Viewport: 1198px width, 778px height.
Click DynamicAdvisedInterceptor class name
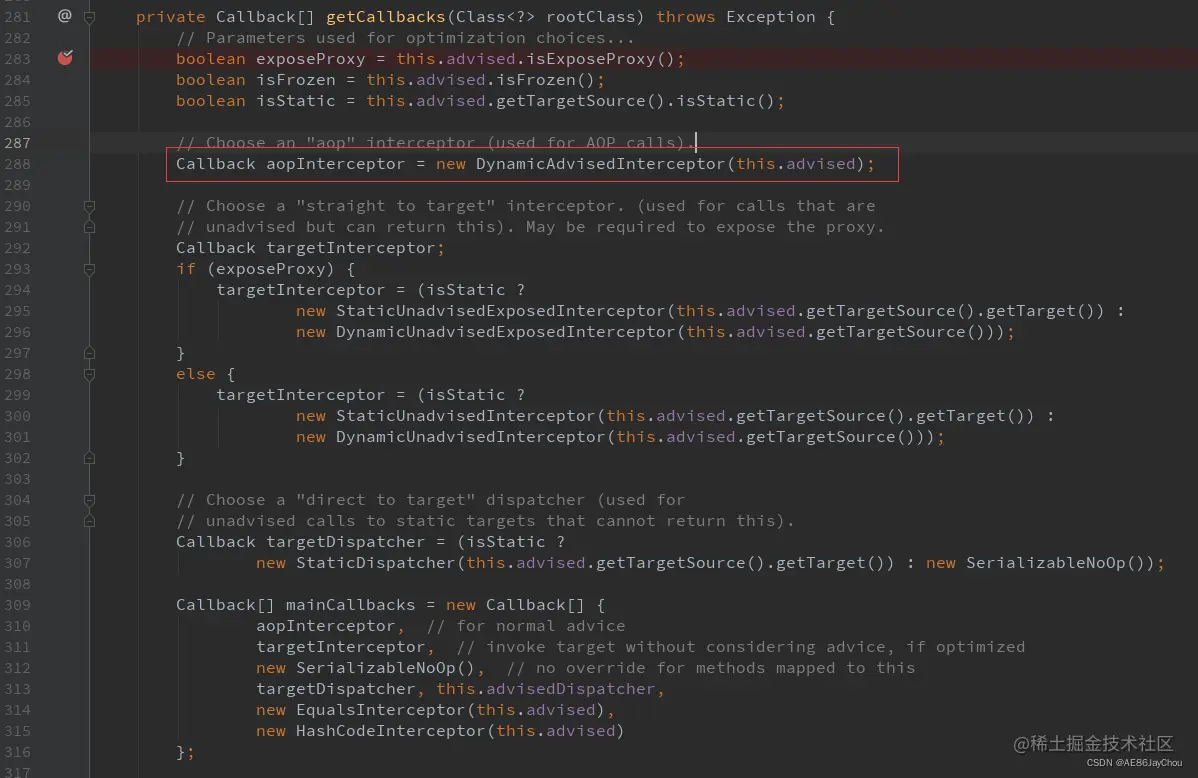601,164
